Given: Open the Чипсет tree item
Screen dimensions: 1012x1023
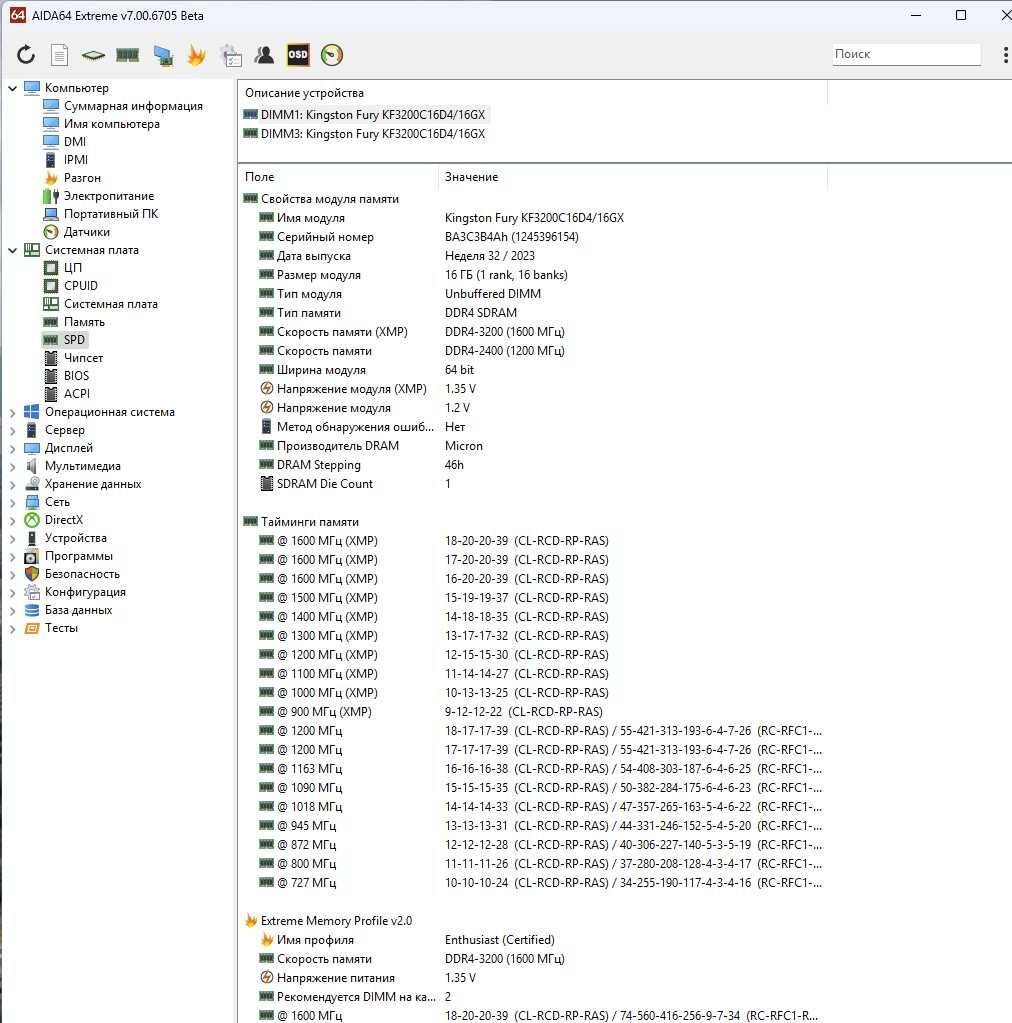Looking at the screenshot, I should 84,358.
